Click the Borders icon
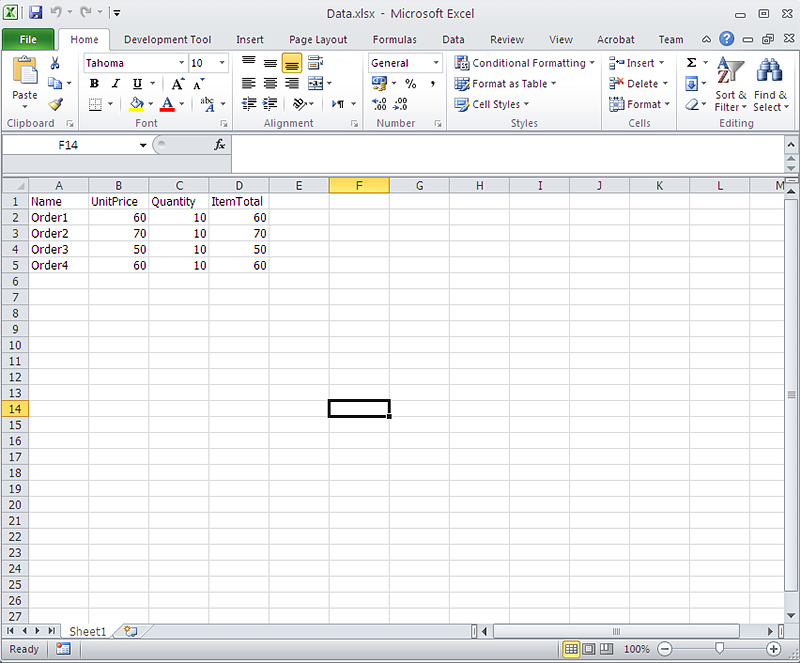 tap(95, 104)
